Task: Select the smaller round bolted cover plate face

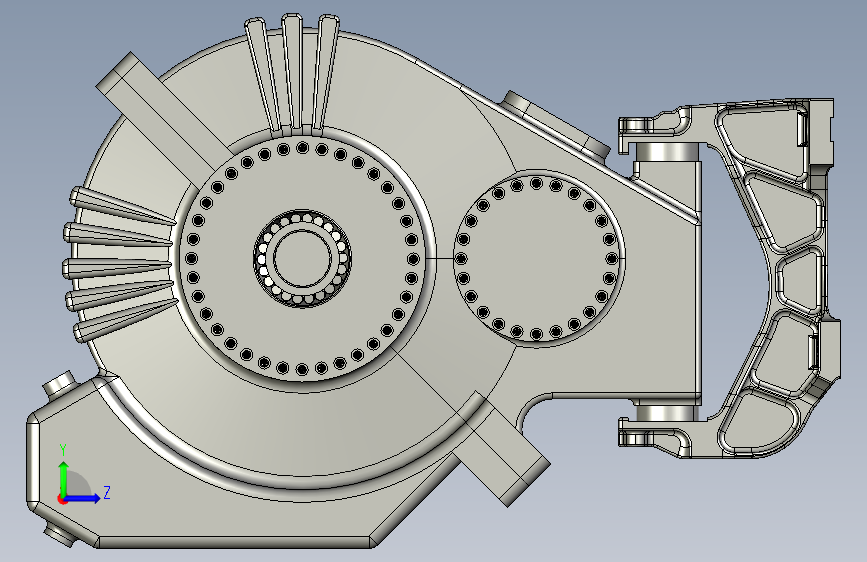Action: pyautogui.click(x=538, y=258)
